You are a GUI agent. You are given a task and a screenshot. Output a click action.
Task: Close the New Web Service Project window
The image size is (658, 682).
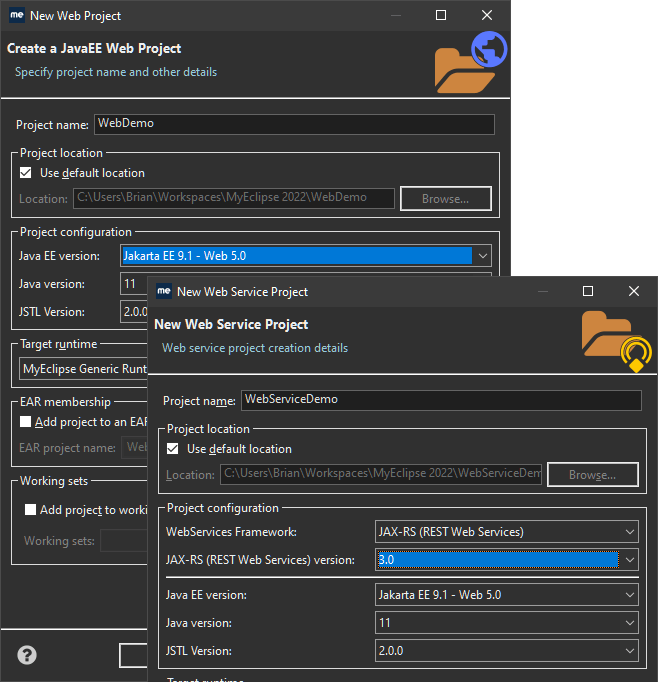coord(634,291)
